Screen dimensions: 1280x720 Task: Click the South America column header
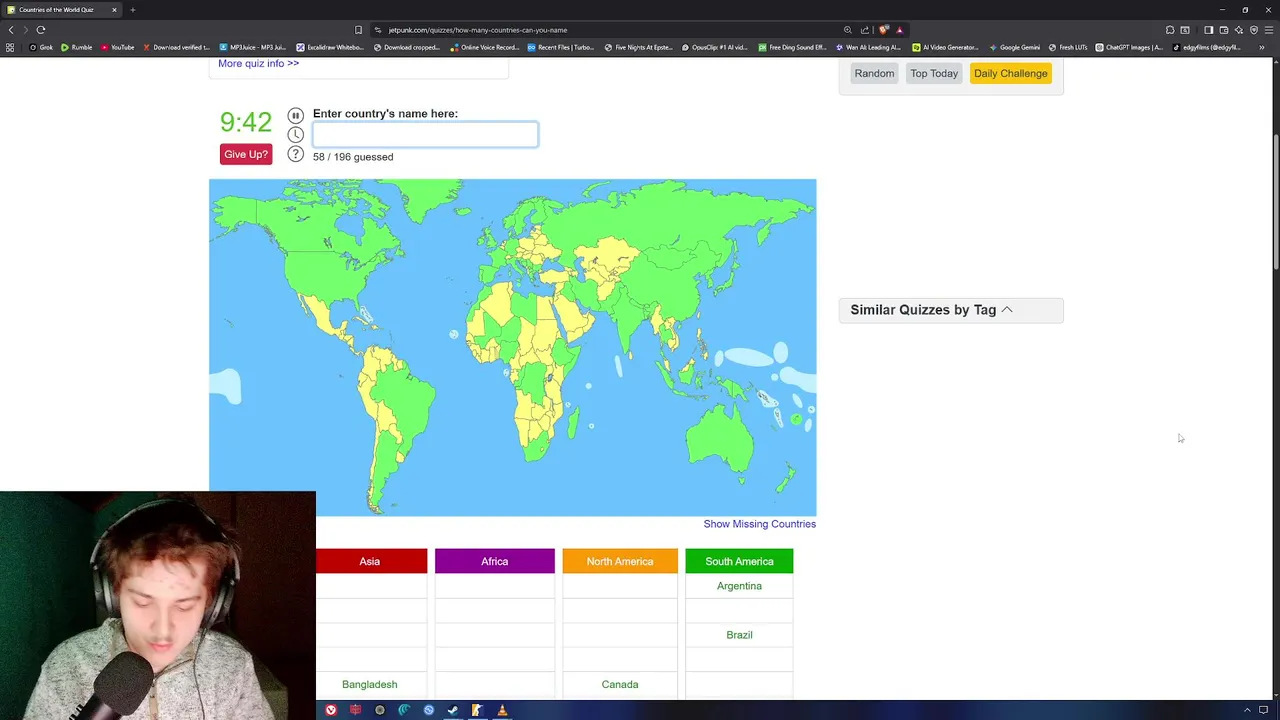point(739,561)
